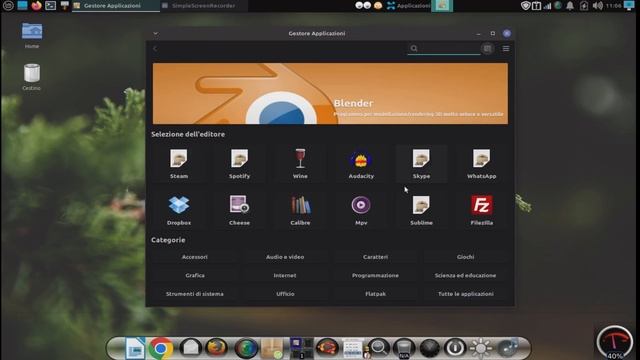
Task: Open the system menu at panel's left edge
Action: coord(8,6)
